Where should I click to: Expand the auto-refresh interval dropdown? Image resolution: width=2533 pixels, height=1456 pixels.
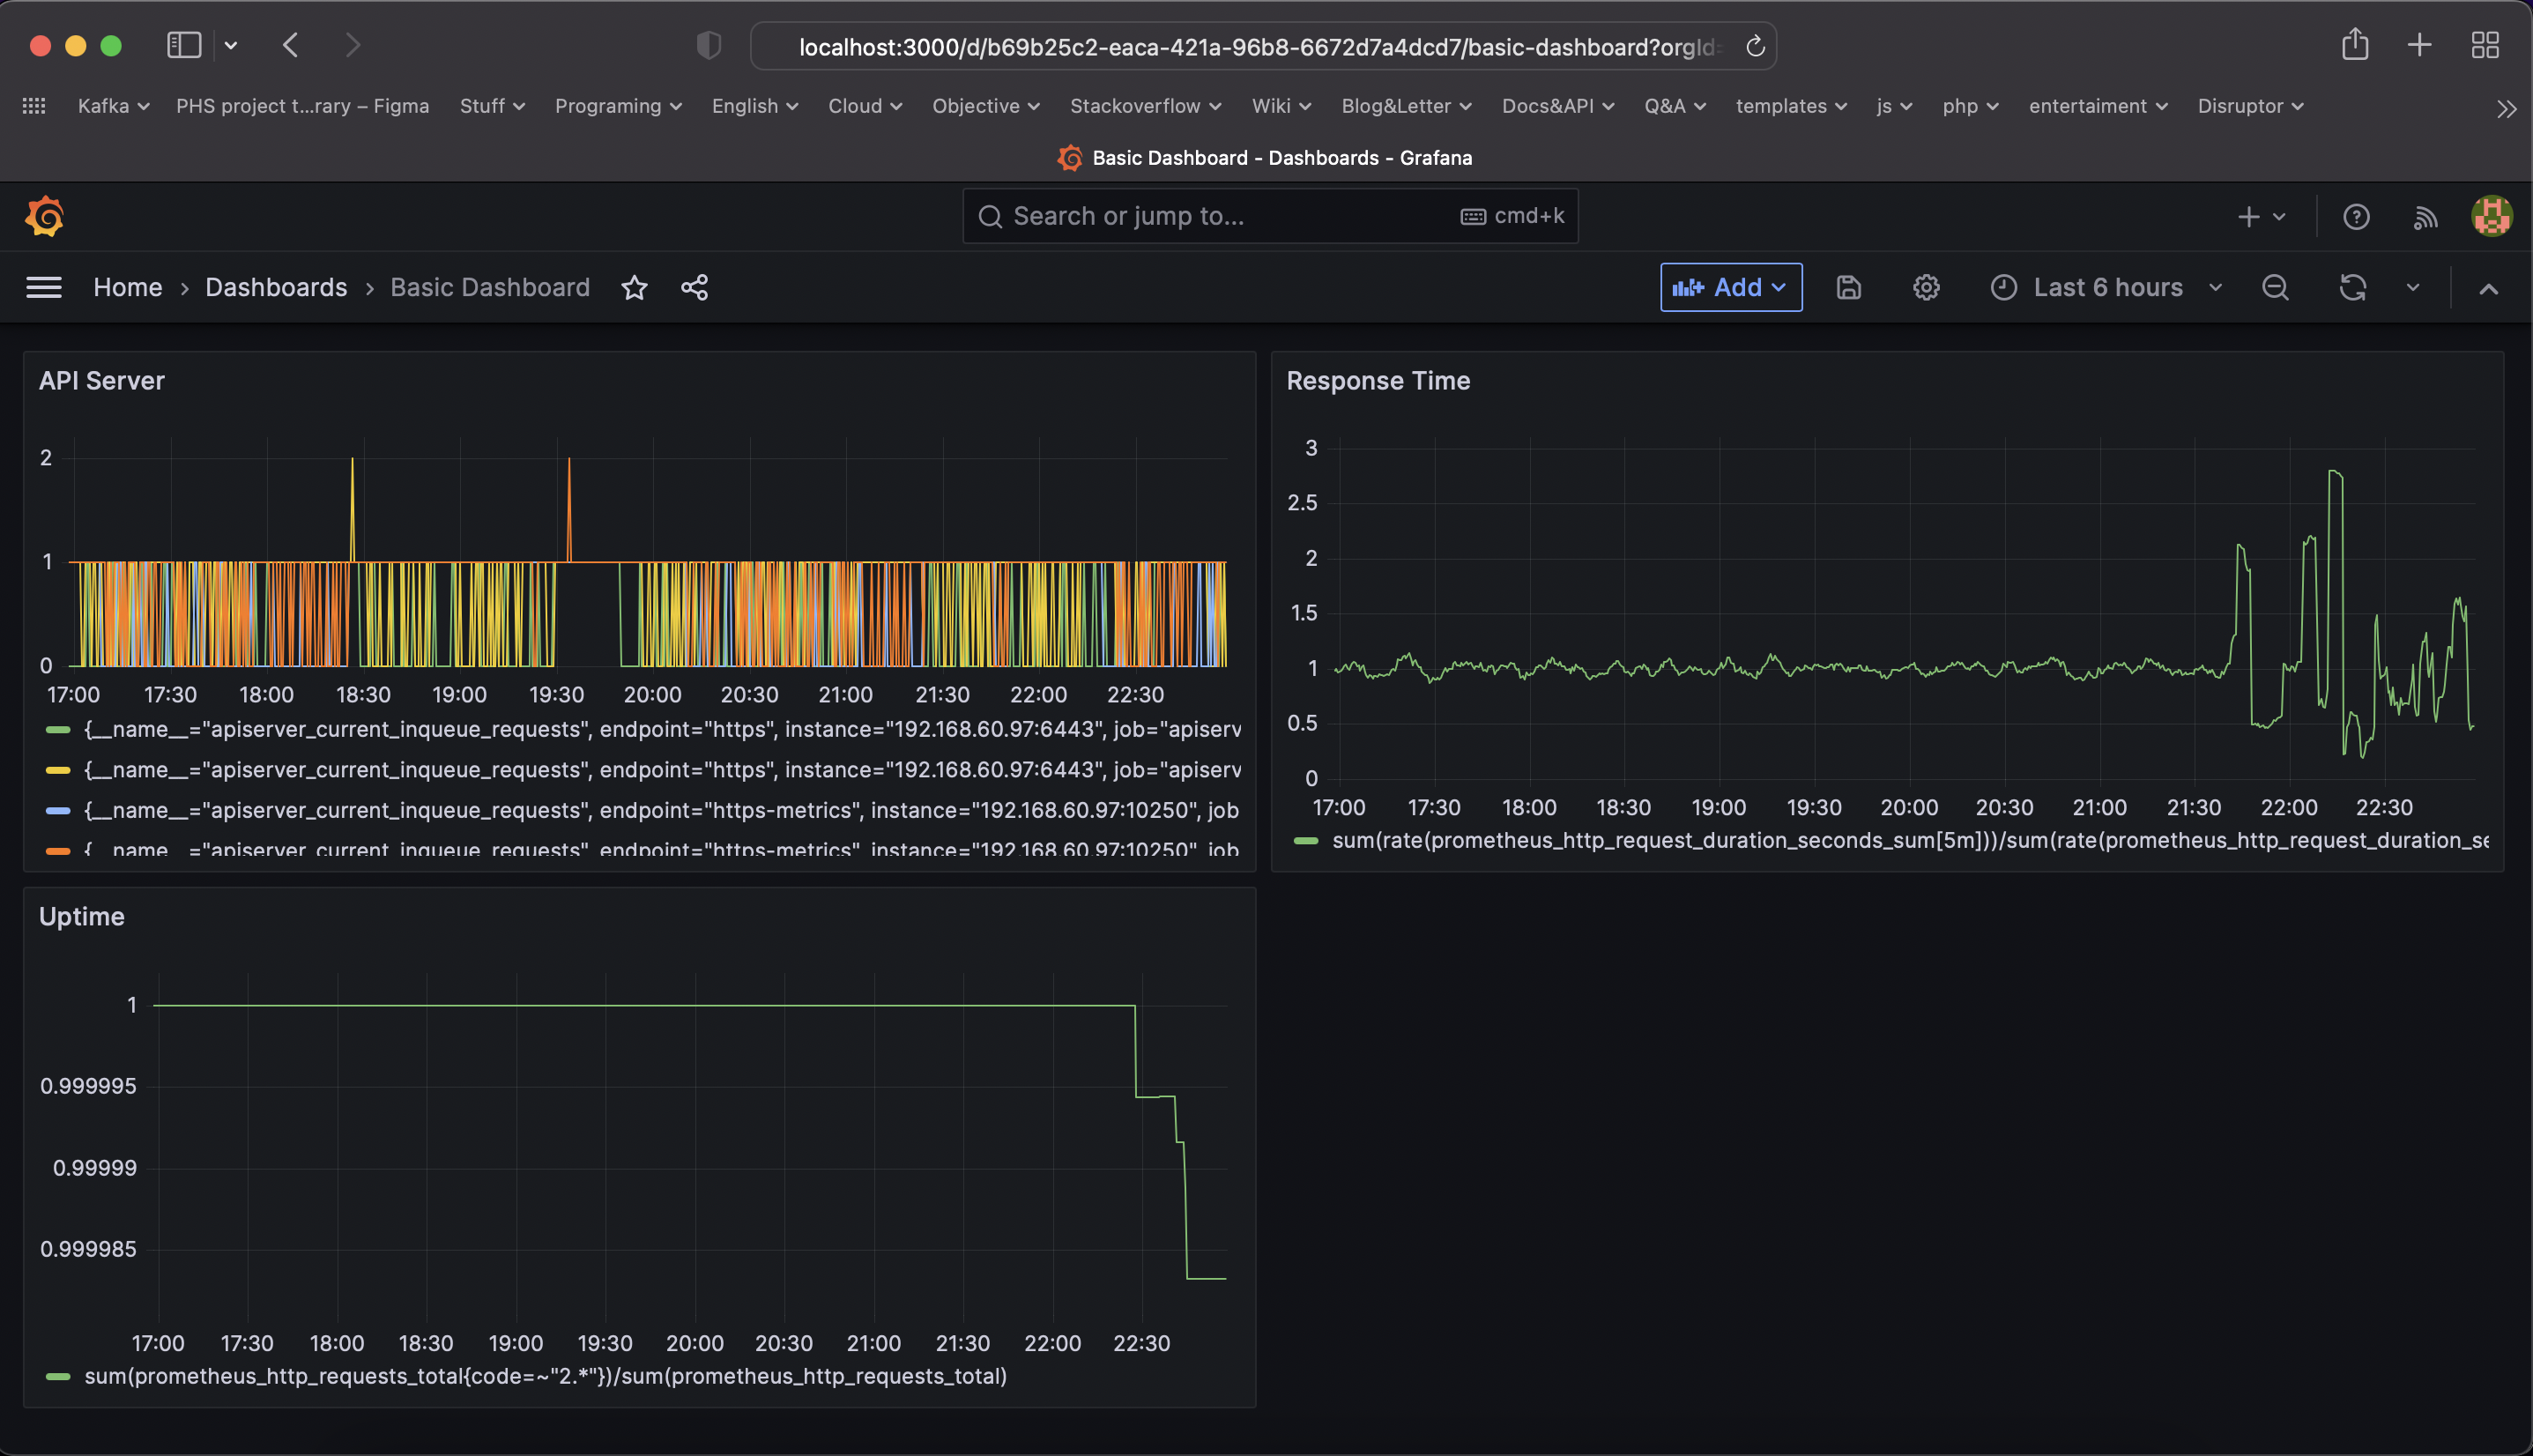pyautogui.click(x=2412, y=288)
